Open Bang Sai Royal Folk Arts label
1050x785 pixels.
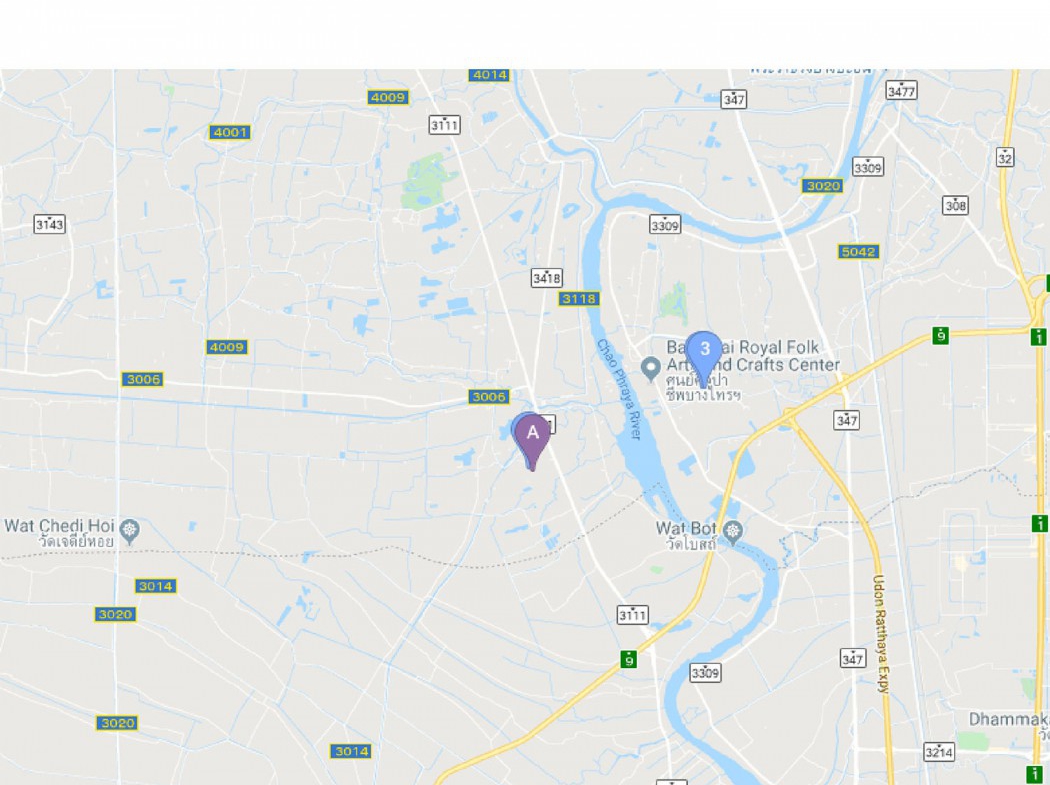click(752, 356)
